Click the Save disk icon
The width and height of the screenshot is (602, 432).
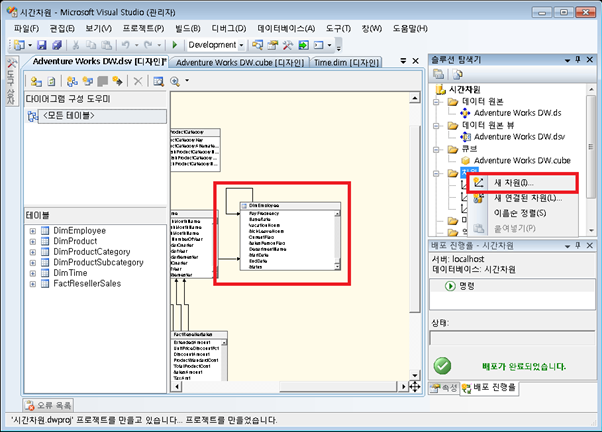click(x=41, y=45)
